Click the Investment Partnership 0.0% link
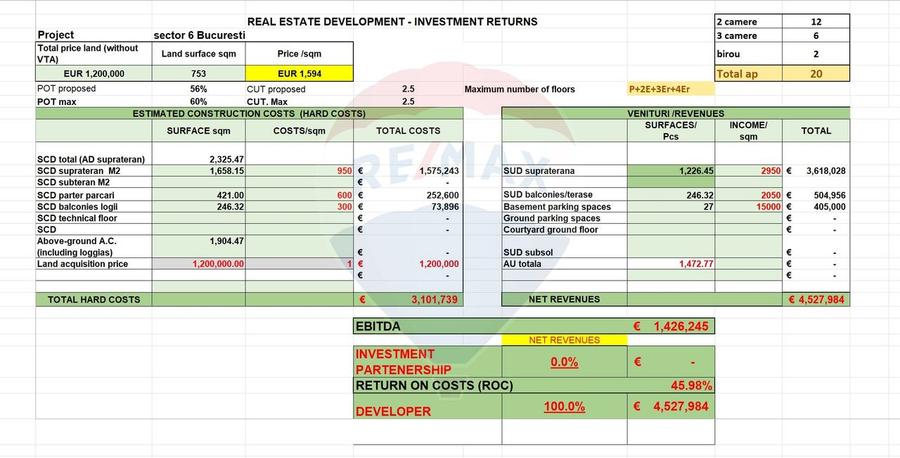The height and width of the screenshot is (458, 900). (x=564, y=362)
